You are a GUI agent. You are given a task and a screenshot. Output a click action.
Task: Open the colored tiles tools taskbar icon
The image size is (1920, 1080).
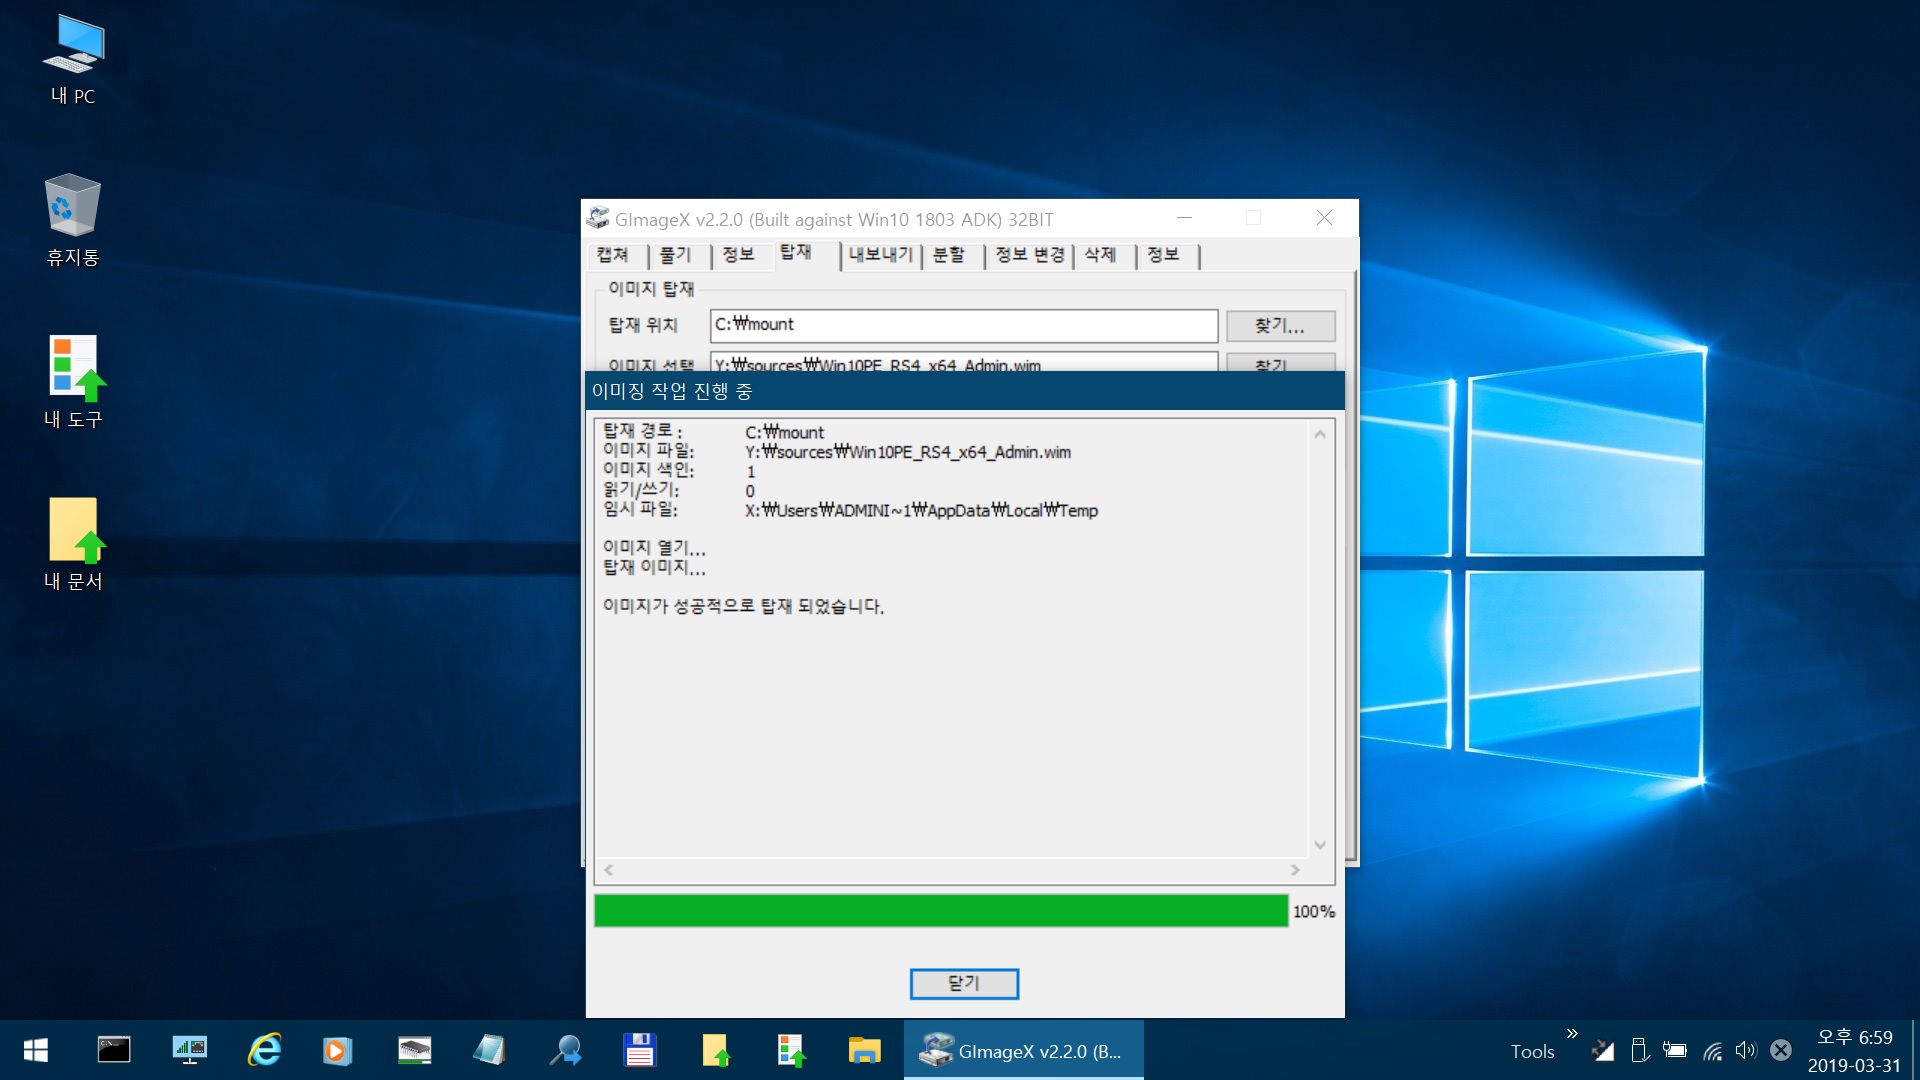790,1050
